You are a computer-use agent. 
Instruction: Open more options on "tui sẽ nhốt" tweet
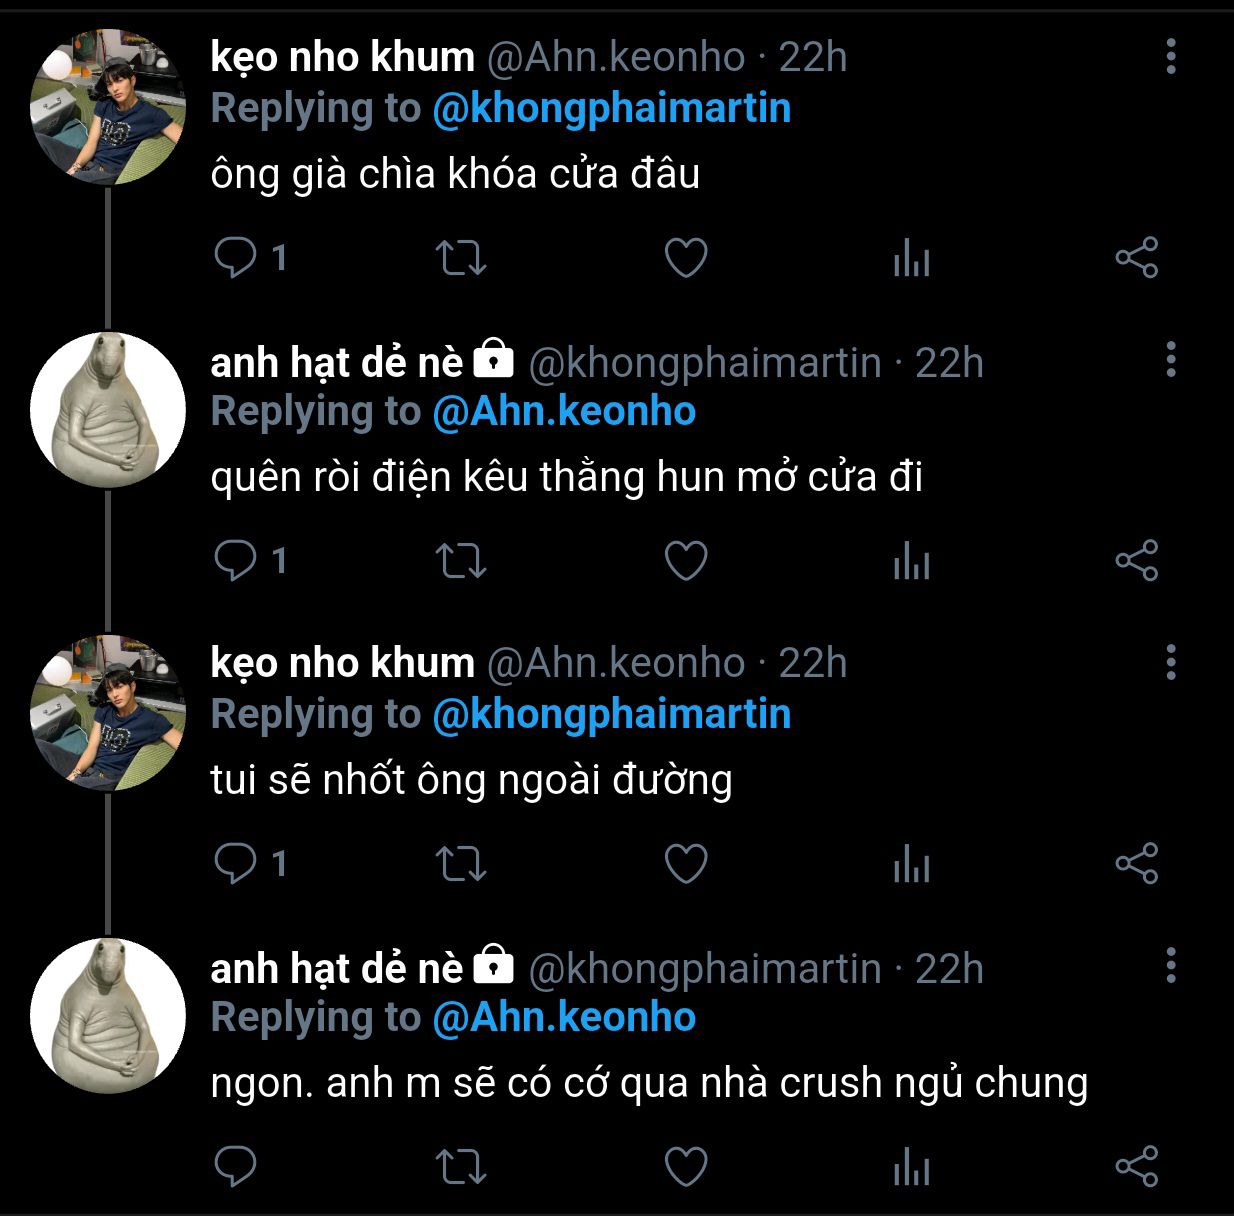(1171, 663)
